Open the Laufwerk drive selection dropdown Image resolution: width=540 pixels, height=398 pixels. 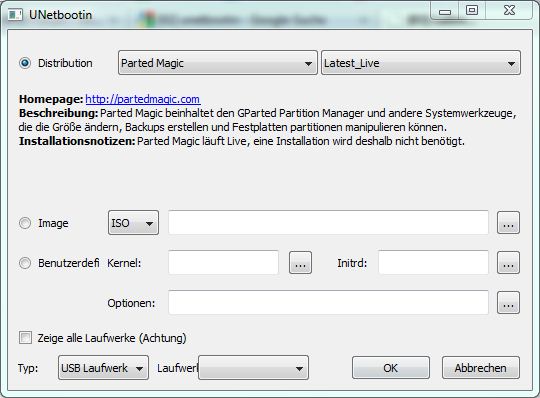pos(253,368)
